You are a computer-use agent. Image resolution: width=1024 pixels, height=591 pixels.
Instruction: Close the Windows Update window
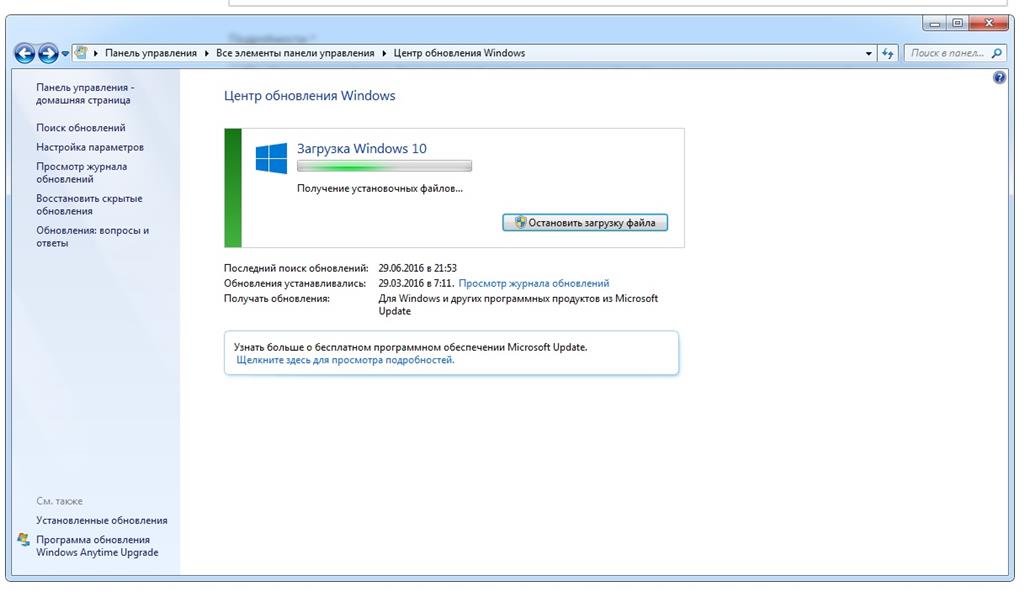click(x=989, y=24)
